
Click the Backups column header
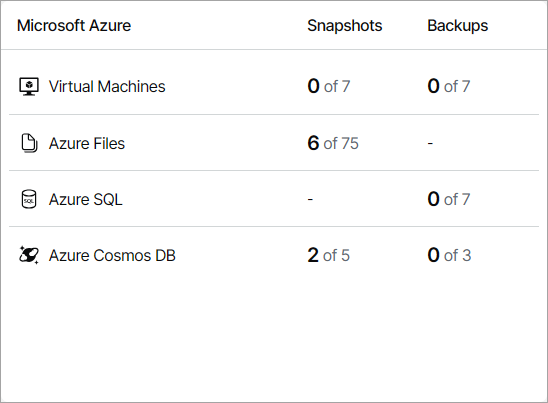point(457,26)
